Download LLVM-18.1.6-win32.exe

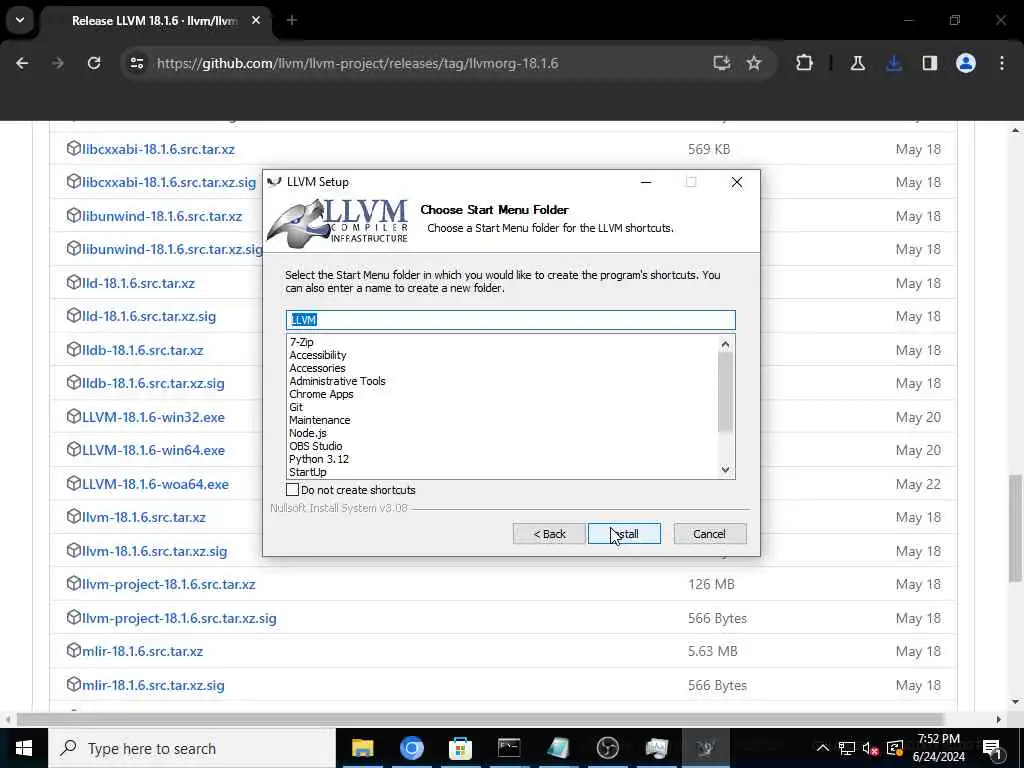(153, 417)
